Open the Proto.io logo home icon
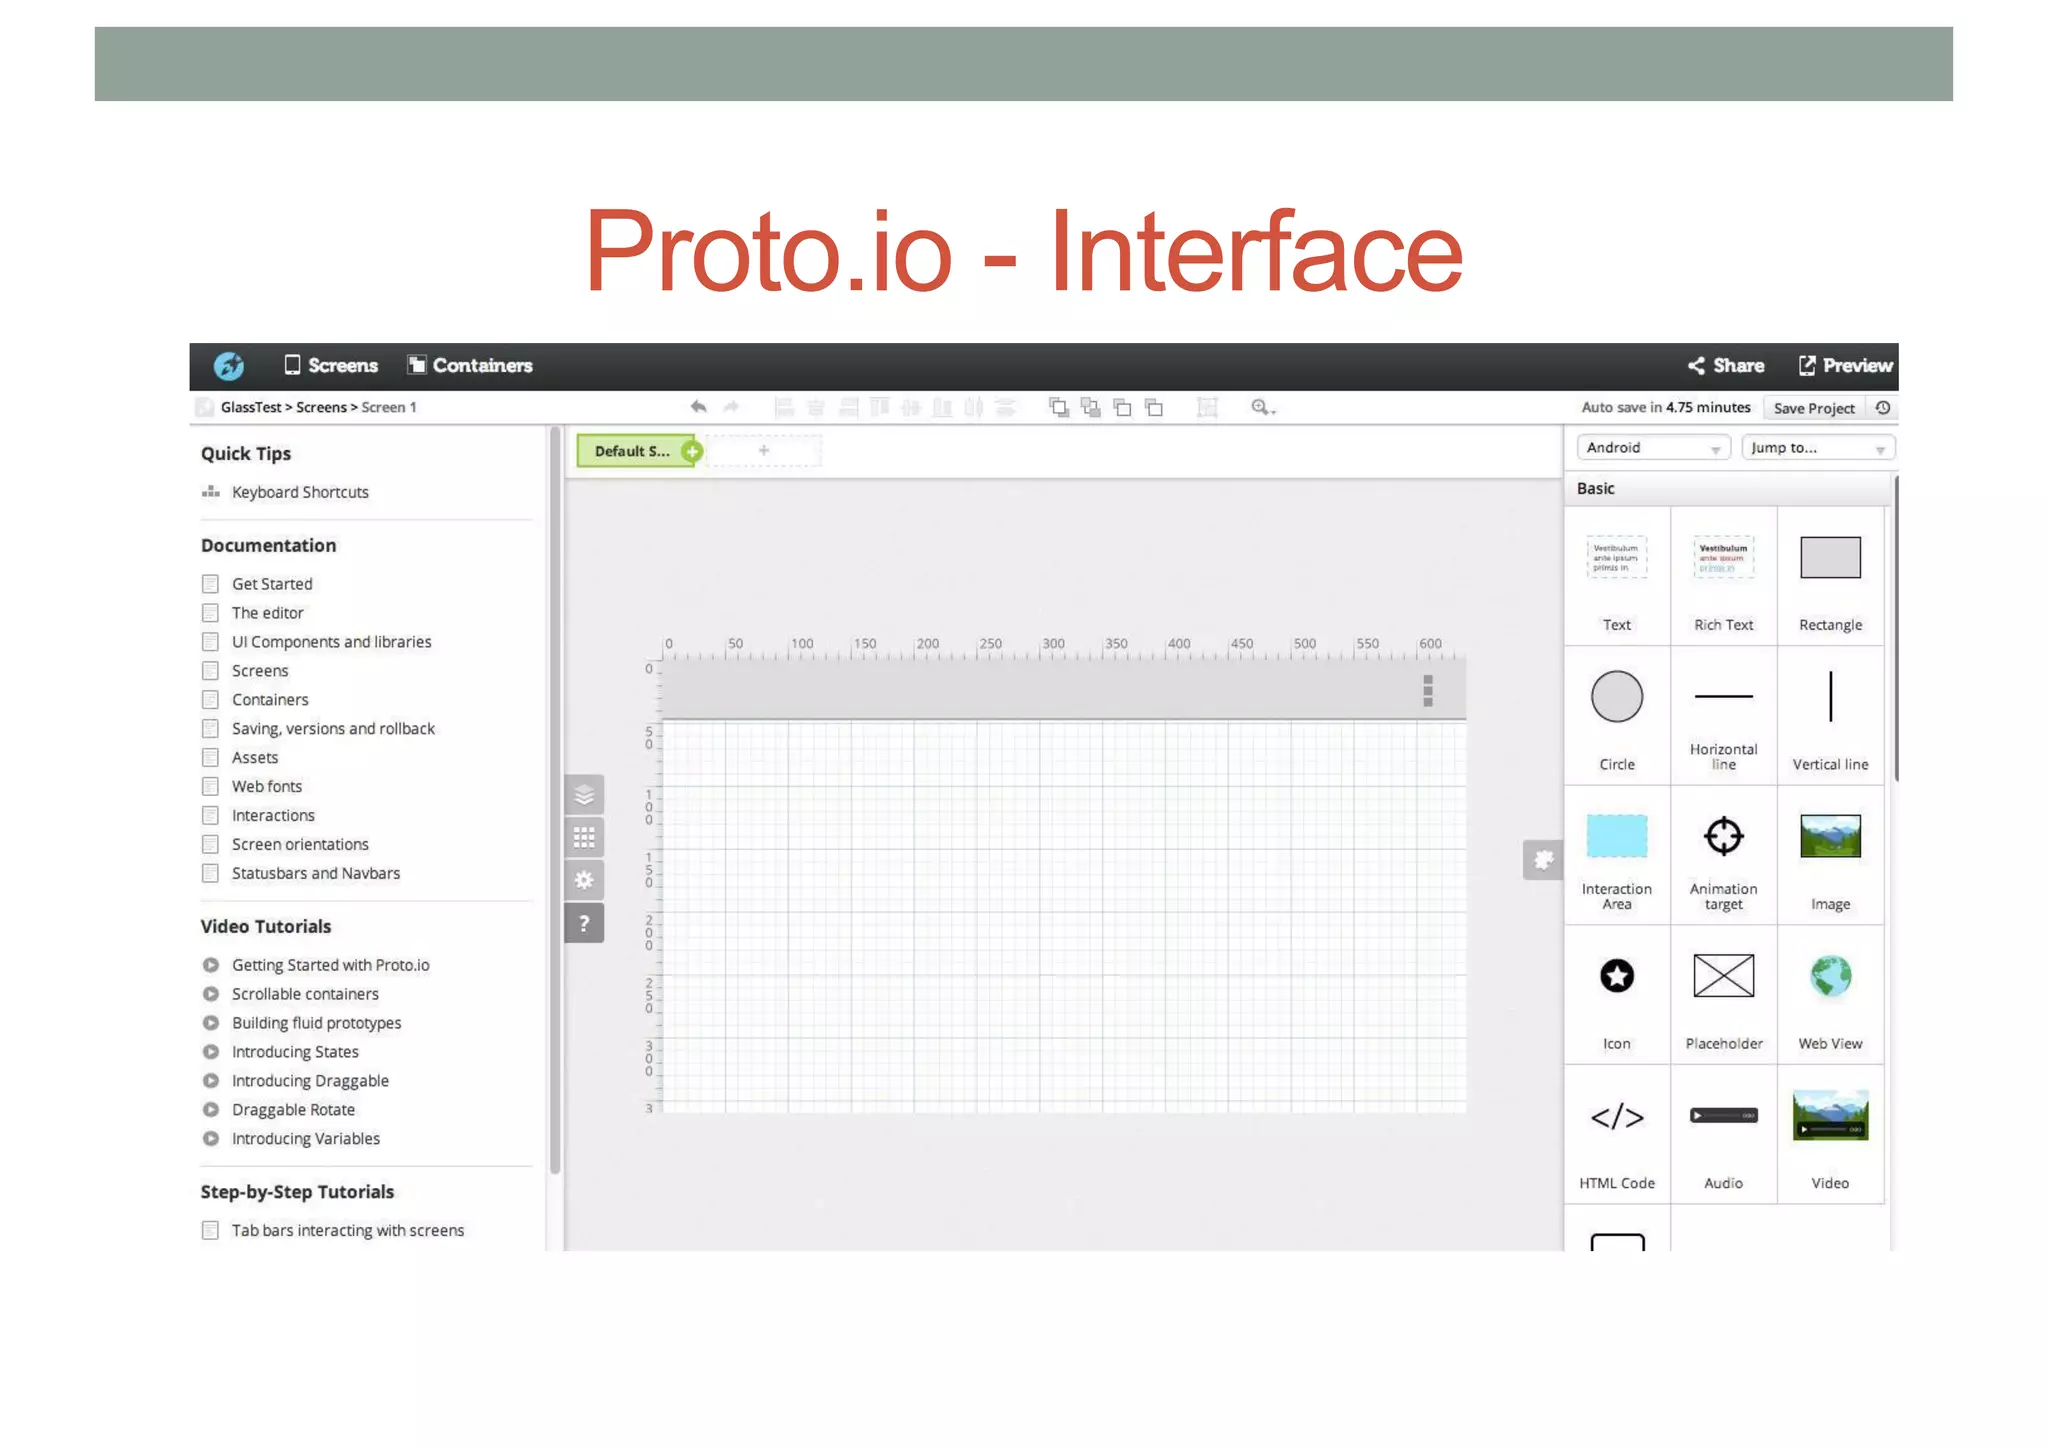Viewport: 2048px width, 1447px height. [x=228, y=366]
